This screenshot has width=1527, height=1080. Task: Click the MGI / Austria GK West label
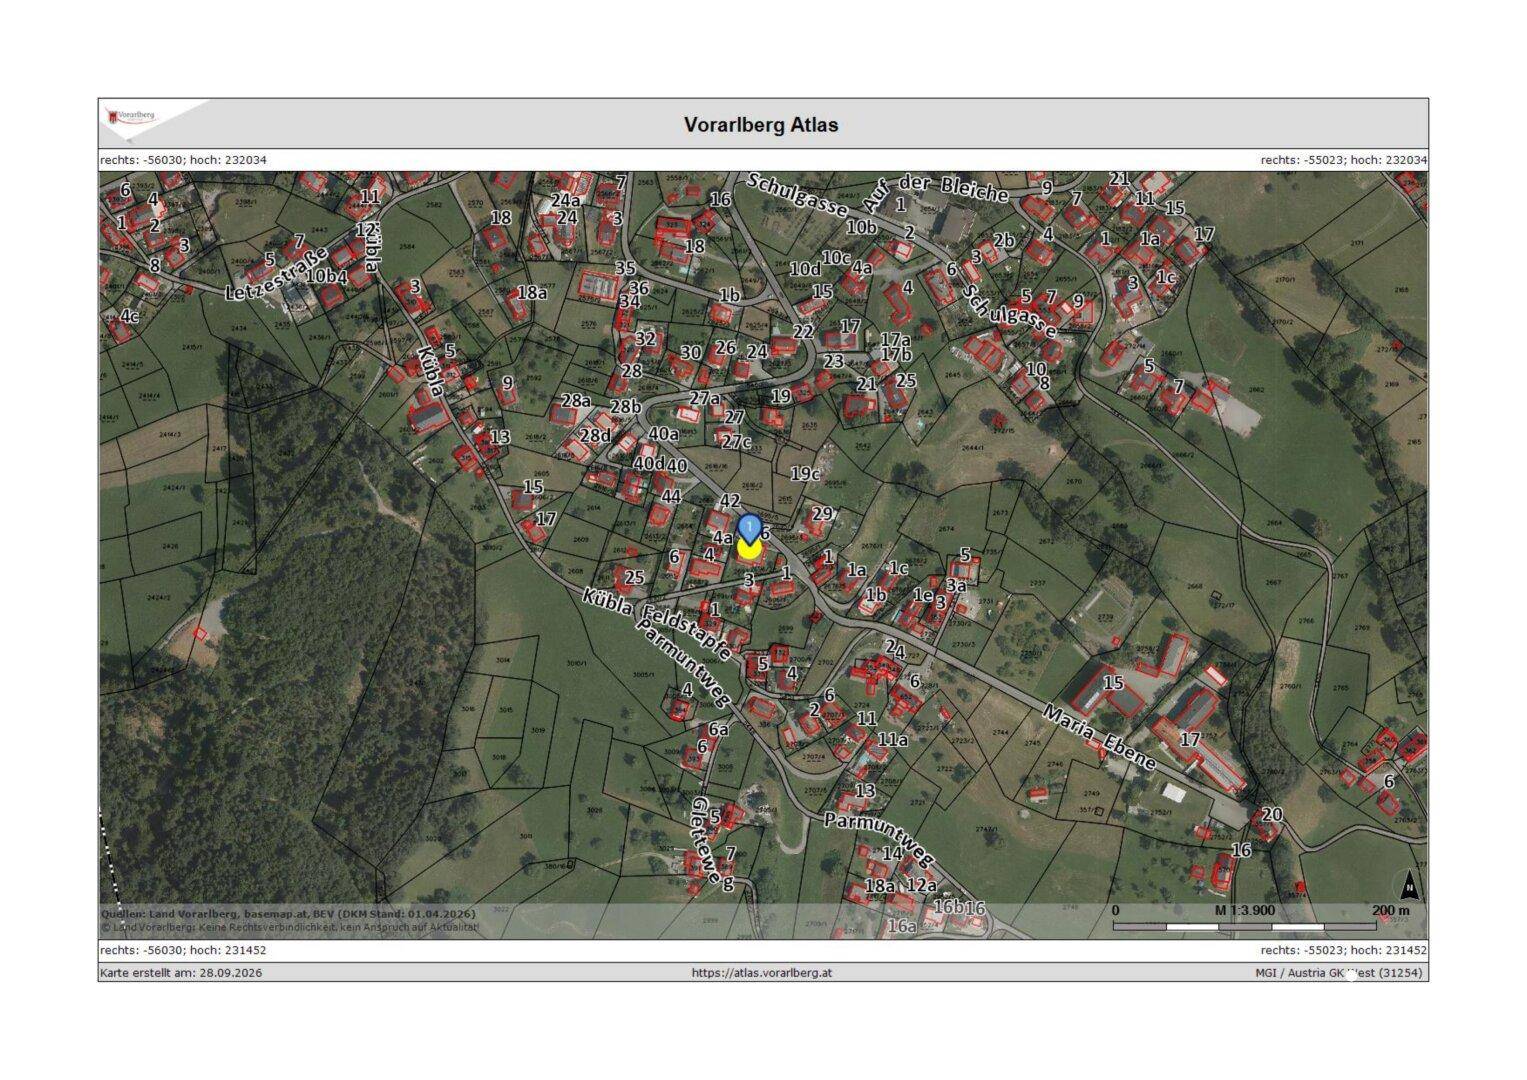coord(1341,972)
